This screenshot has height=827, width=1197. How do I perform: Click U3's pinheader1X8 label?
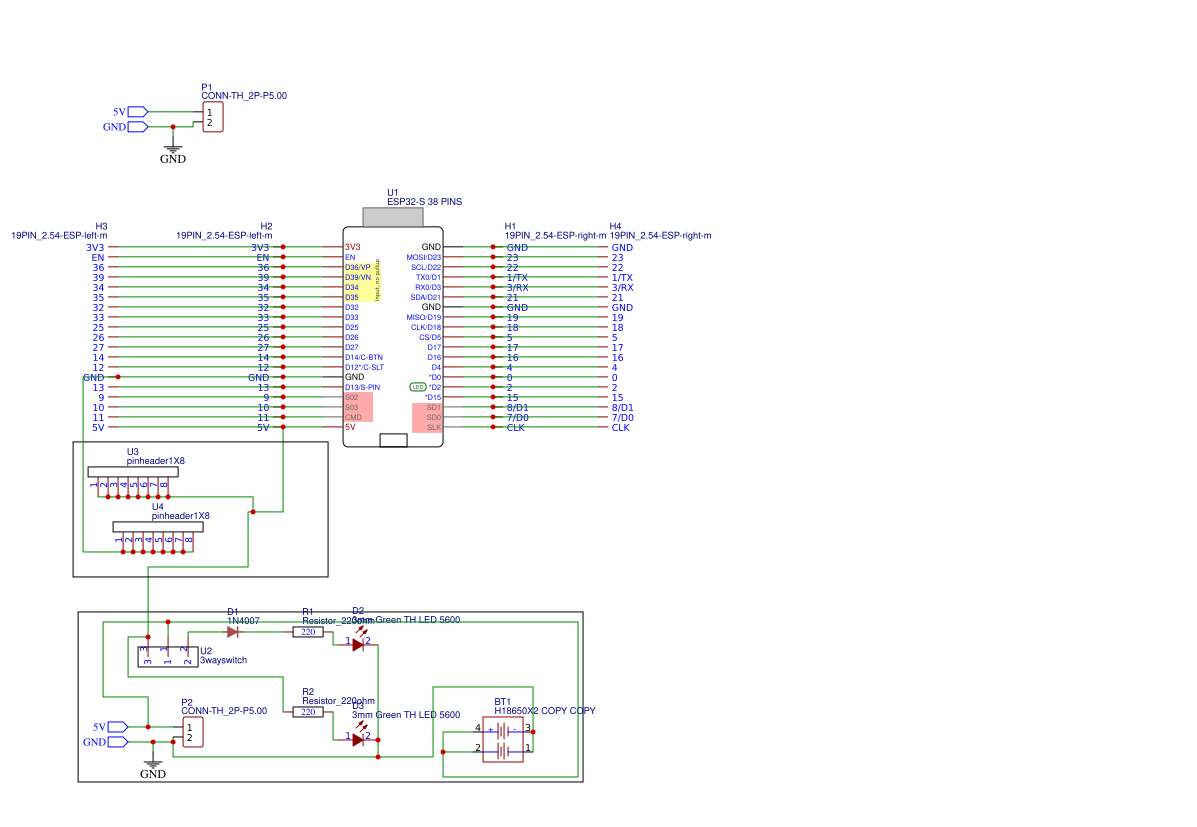[156, 461]
